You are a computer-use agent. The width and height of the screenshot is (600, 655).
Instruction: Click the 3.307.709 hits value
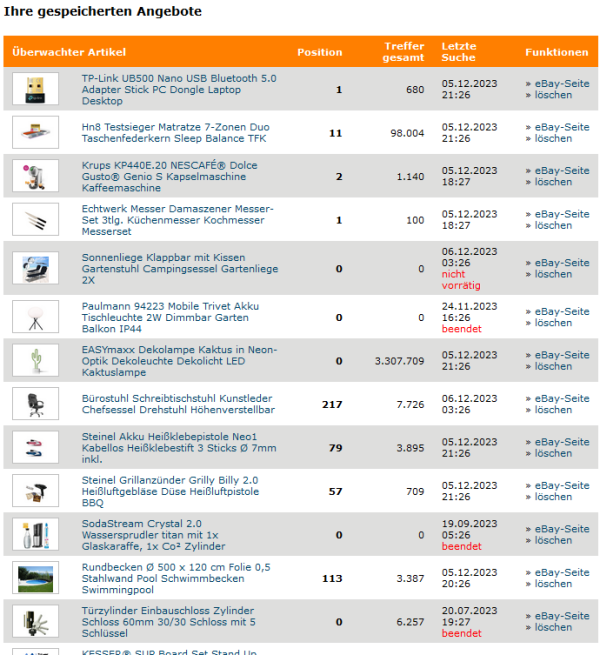[x=399, y=361]
